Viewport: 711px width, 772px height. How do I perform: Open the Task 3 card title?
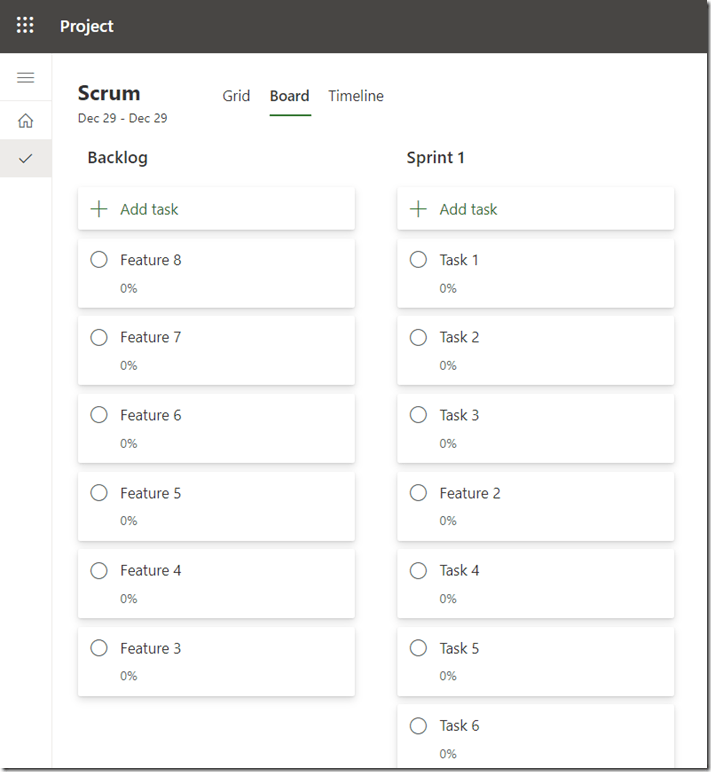459,415
